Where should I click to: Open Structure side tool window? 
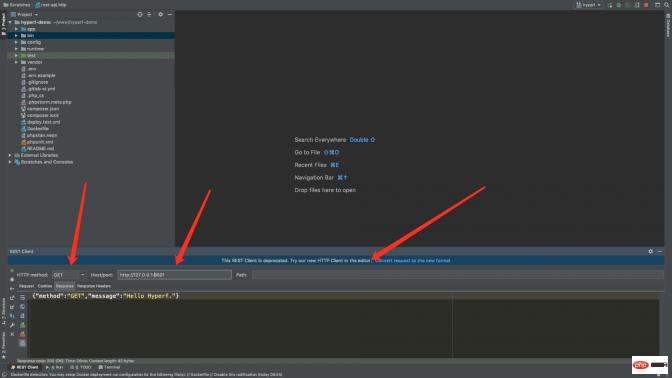pyautogui.click(x=3, y=312)
